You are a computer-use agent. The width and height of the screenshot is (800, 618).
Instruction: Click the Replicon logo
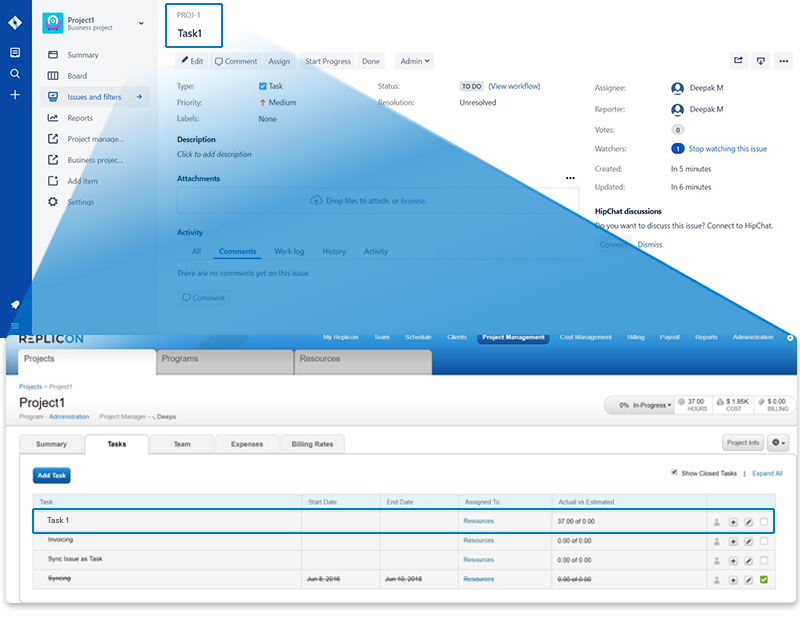point(51,339)
